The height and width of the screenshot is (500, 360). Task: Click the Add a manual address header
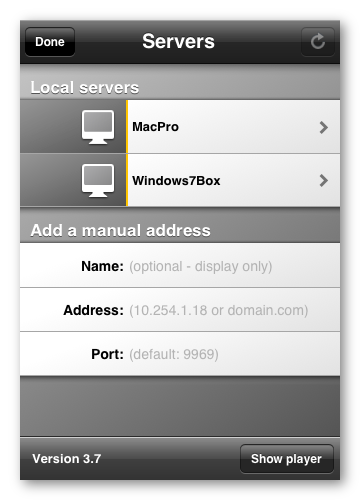point(121,230)
